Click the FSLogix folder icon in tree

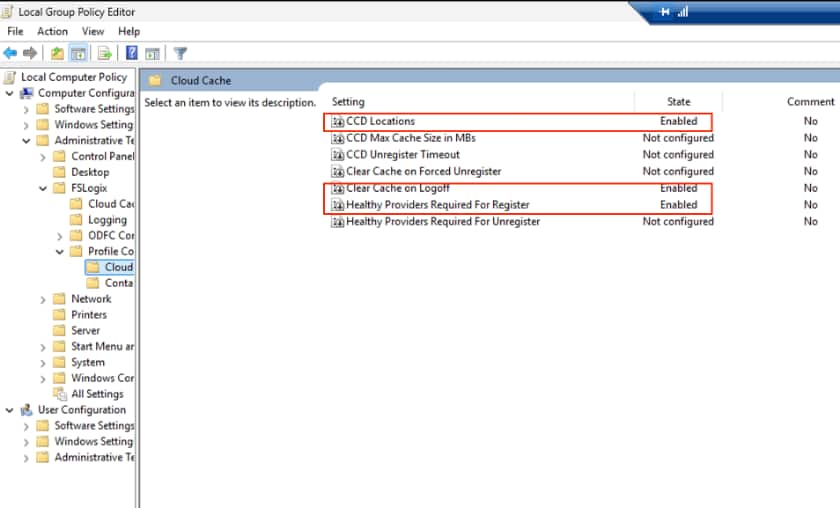pos(59,188)
